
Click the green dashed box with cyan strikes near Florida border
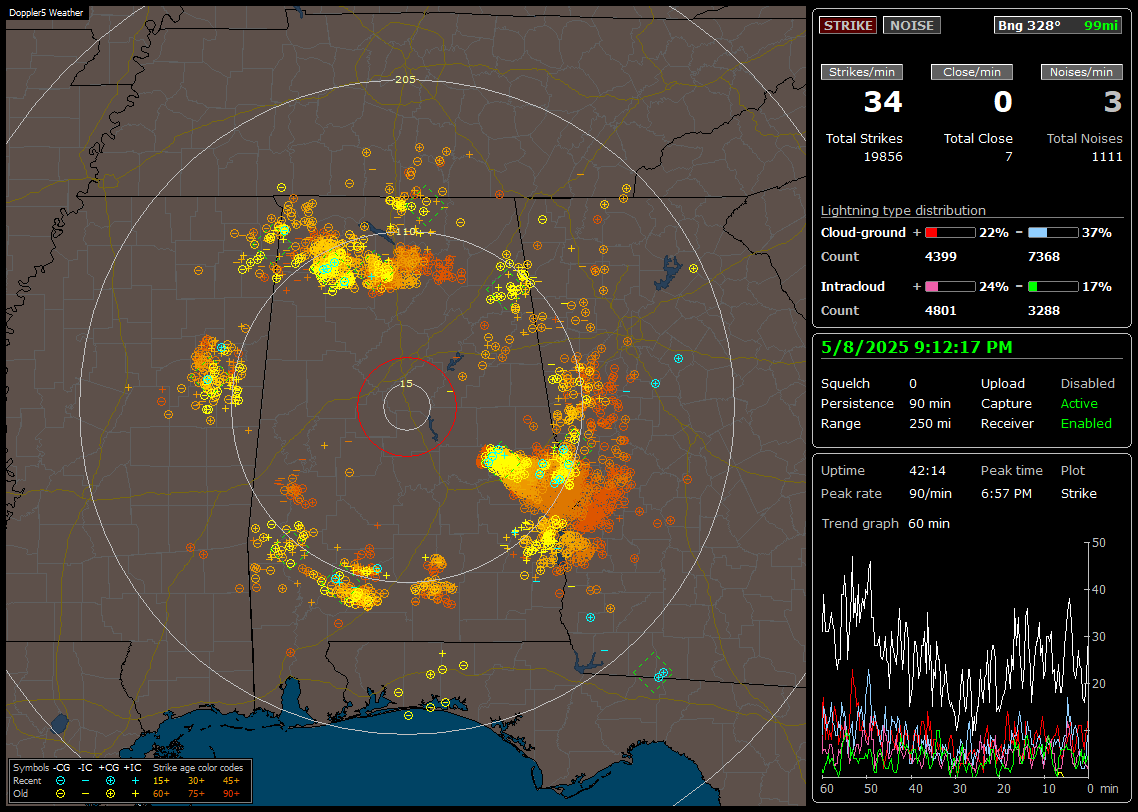652,672
